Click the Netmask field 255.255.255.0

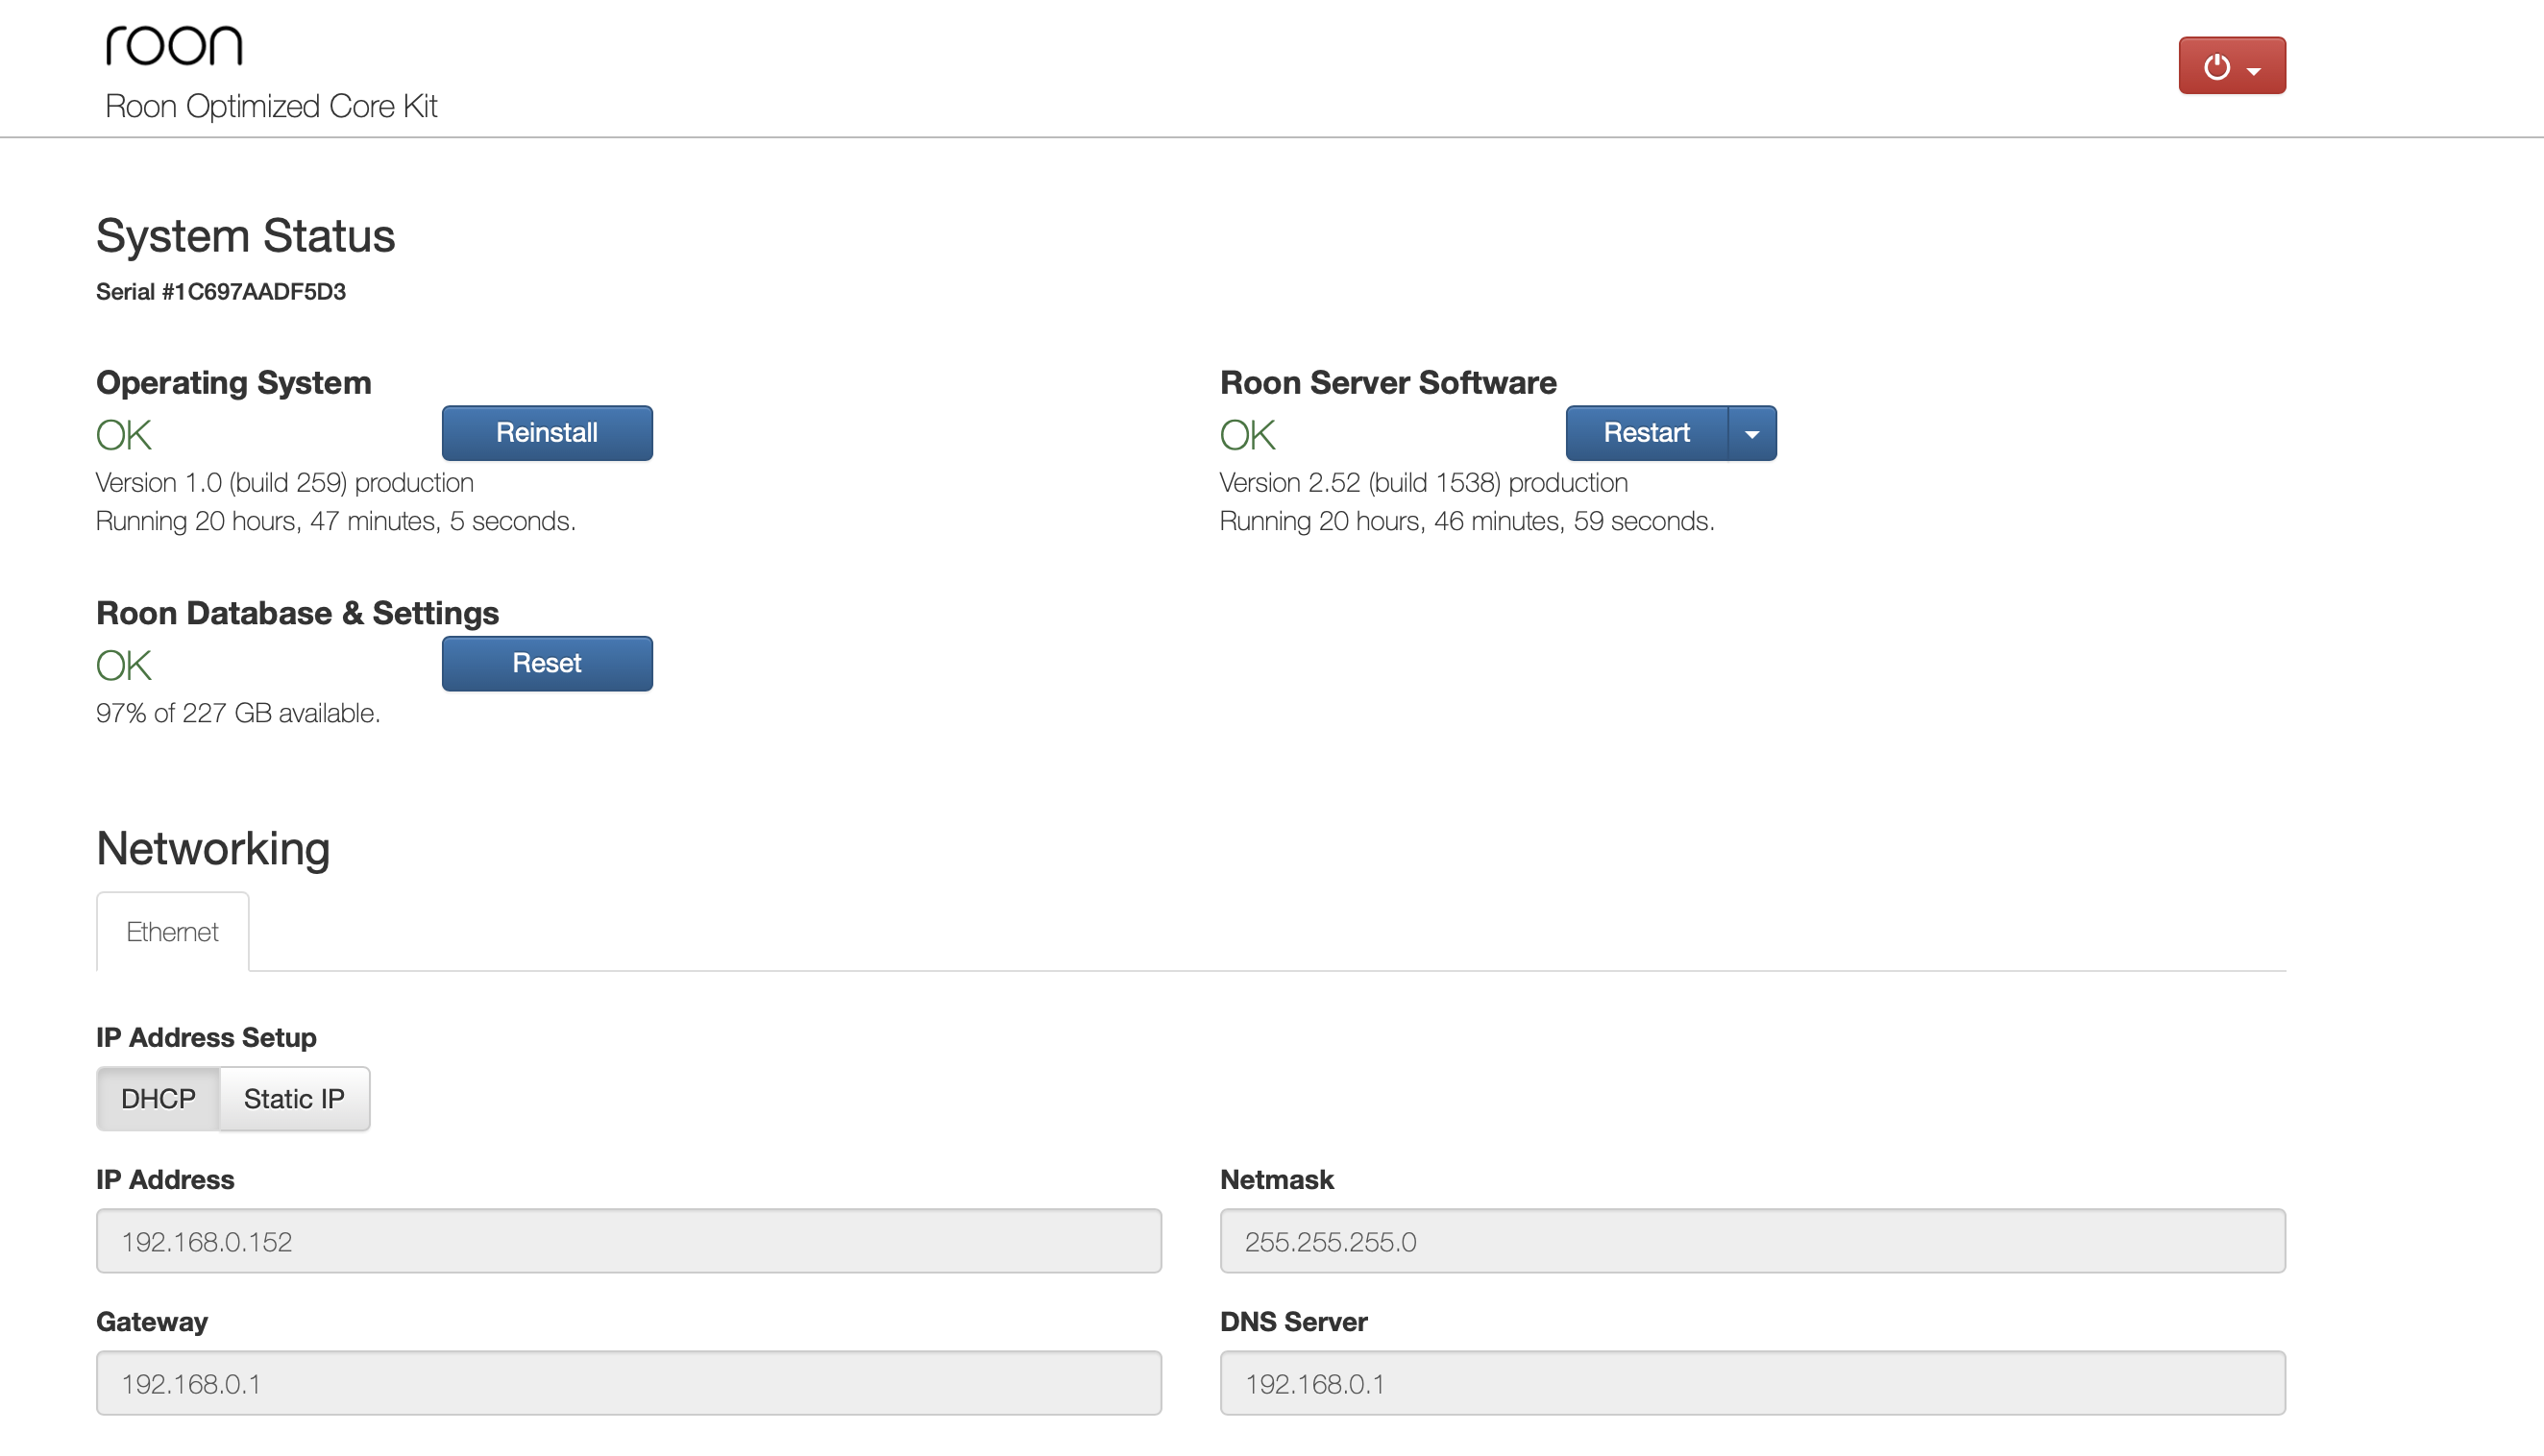[1752, 1241]
